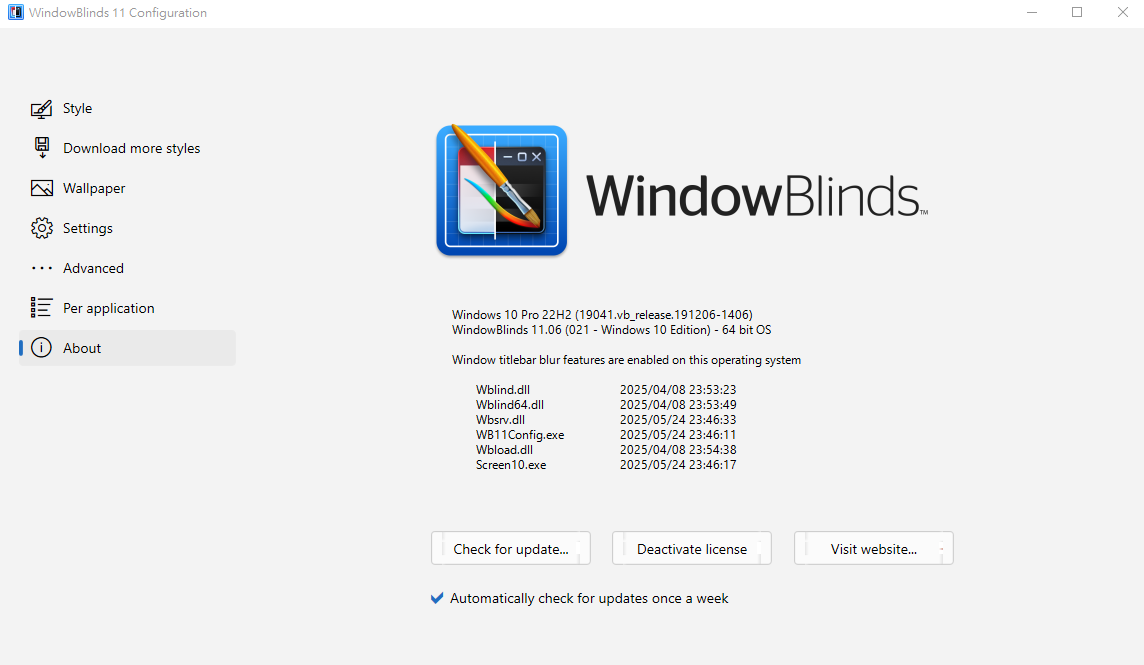Click the WindowBlinds title bar app icon
1144x665 pixels.
(x=15, y=12)
